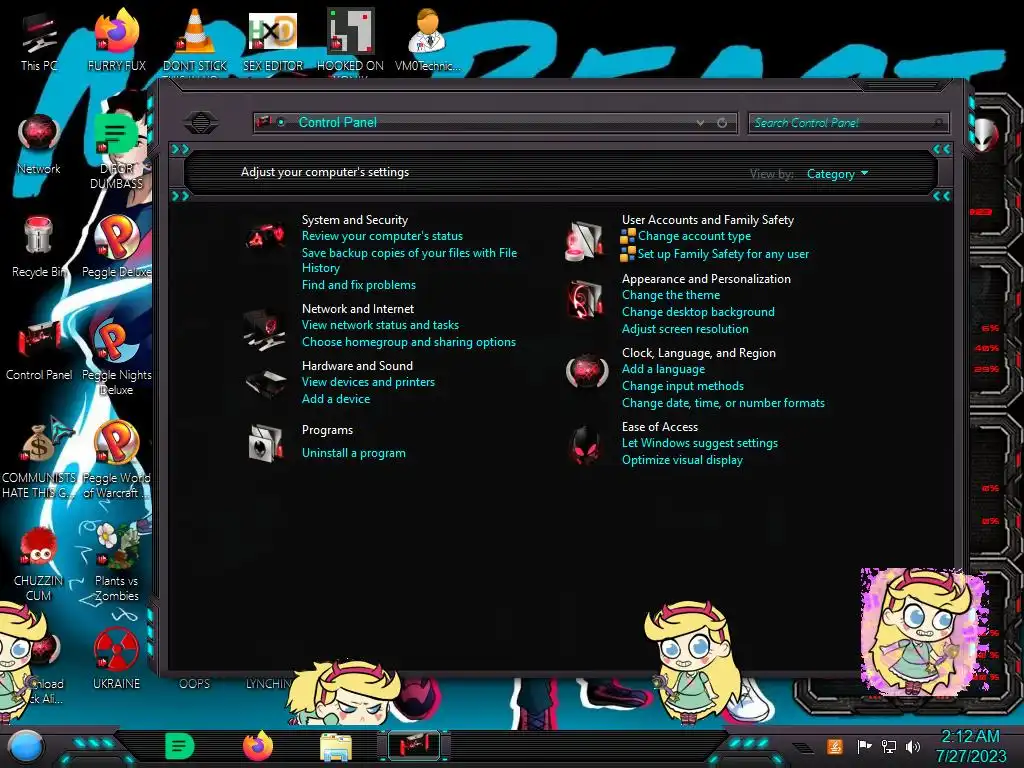1024x768 pixels.
Task: Open the green notes app in taskbar
Action: (x=180, y=746)
